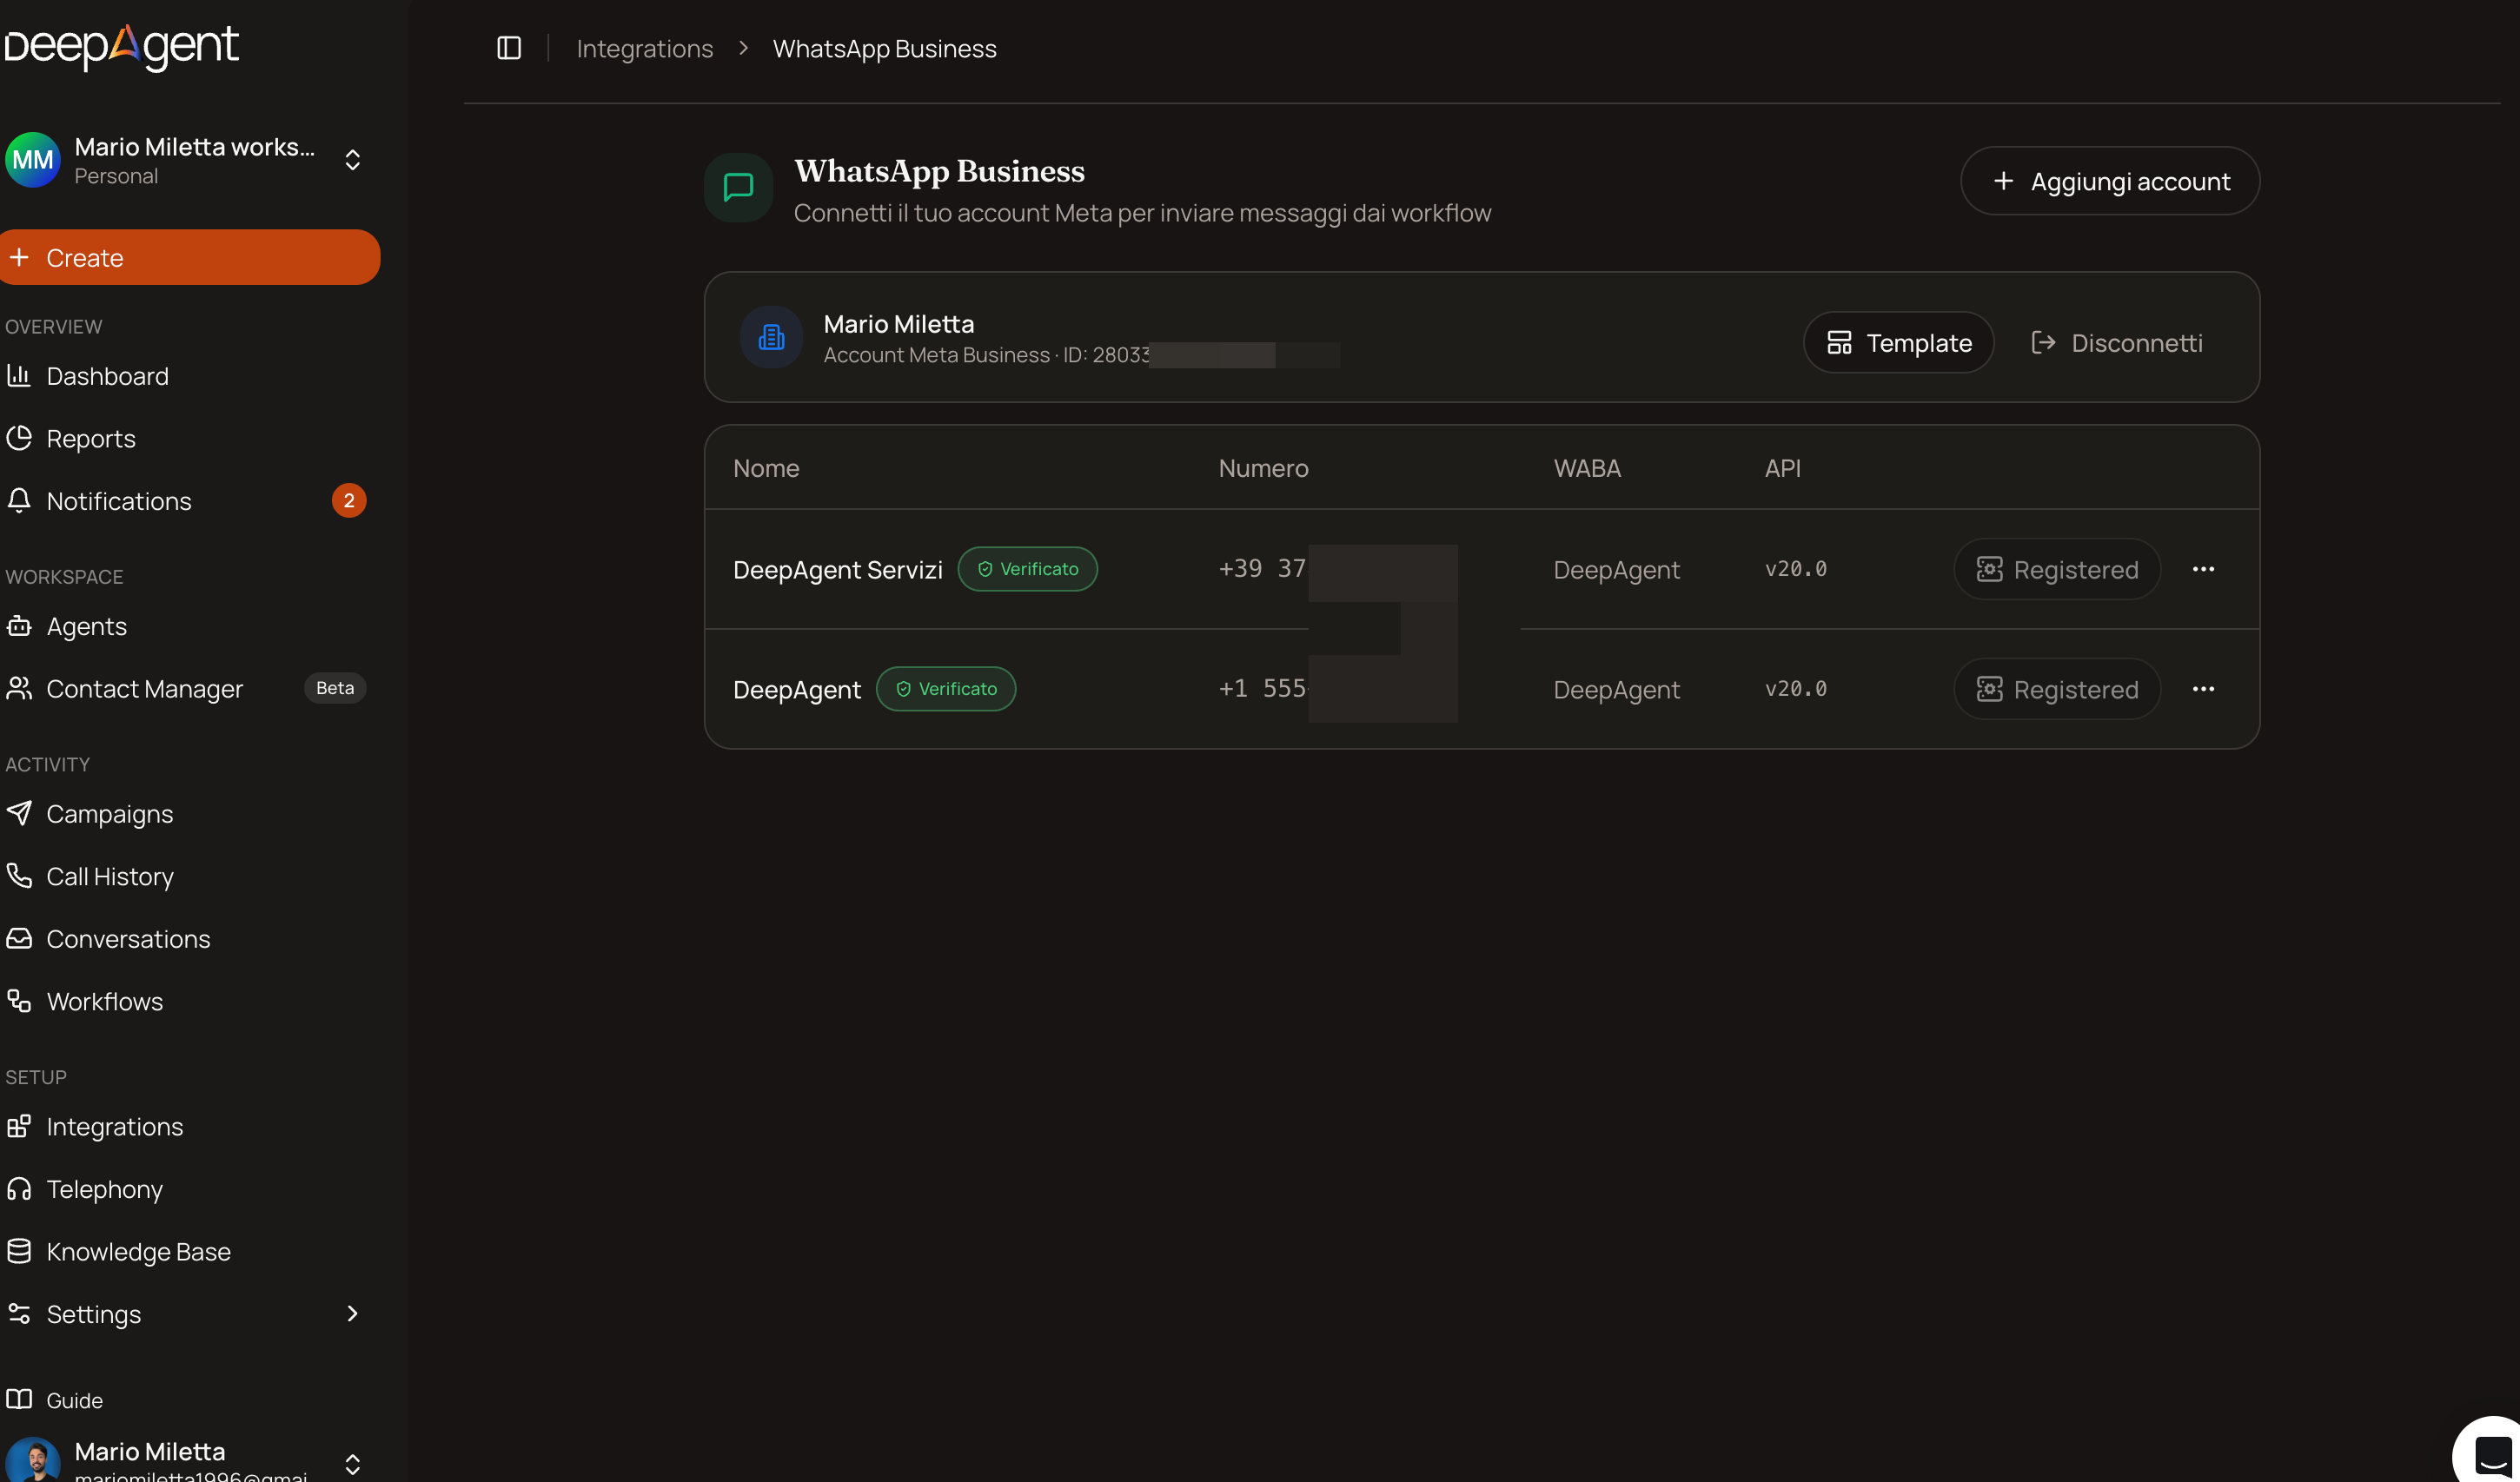Viewport: 2520px width, 1482px height.
Task: Expand the workspace switcher chevrons
Action: pyautogui.click(x=353, y=160)
